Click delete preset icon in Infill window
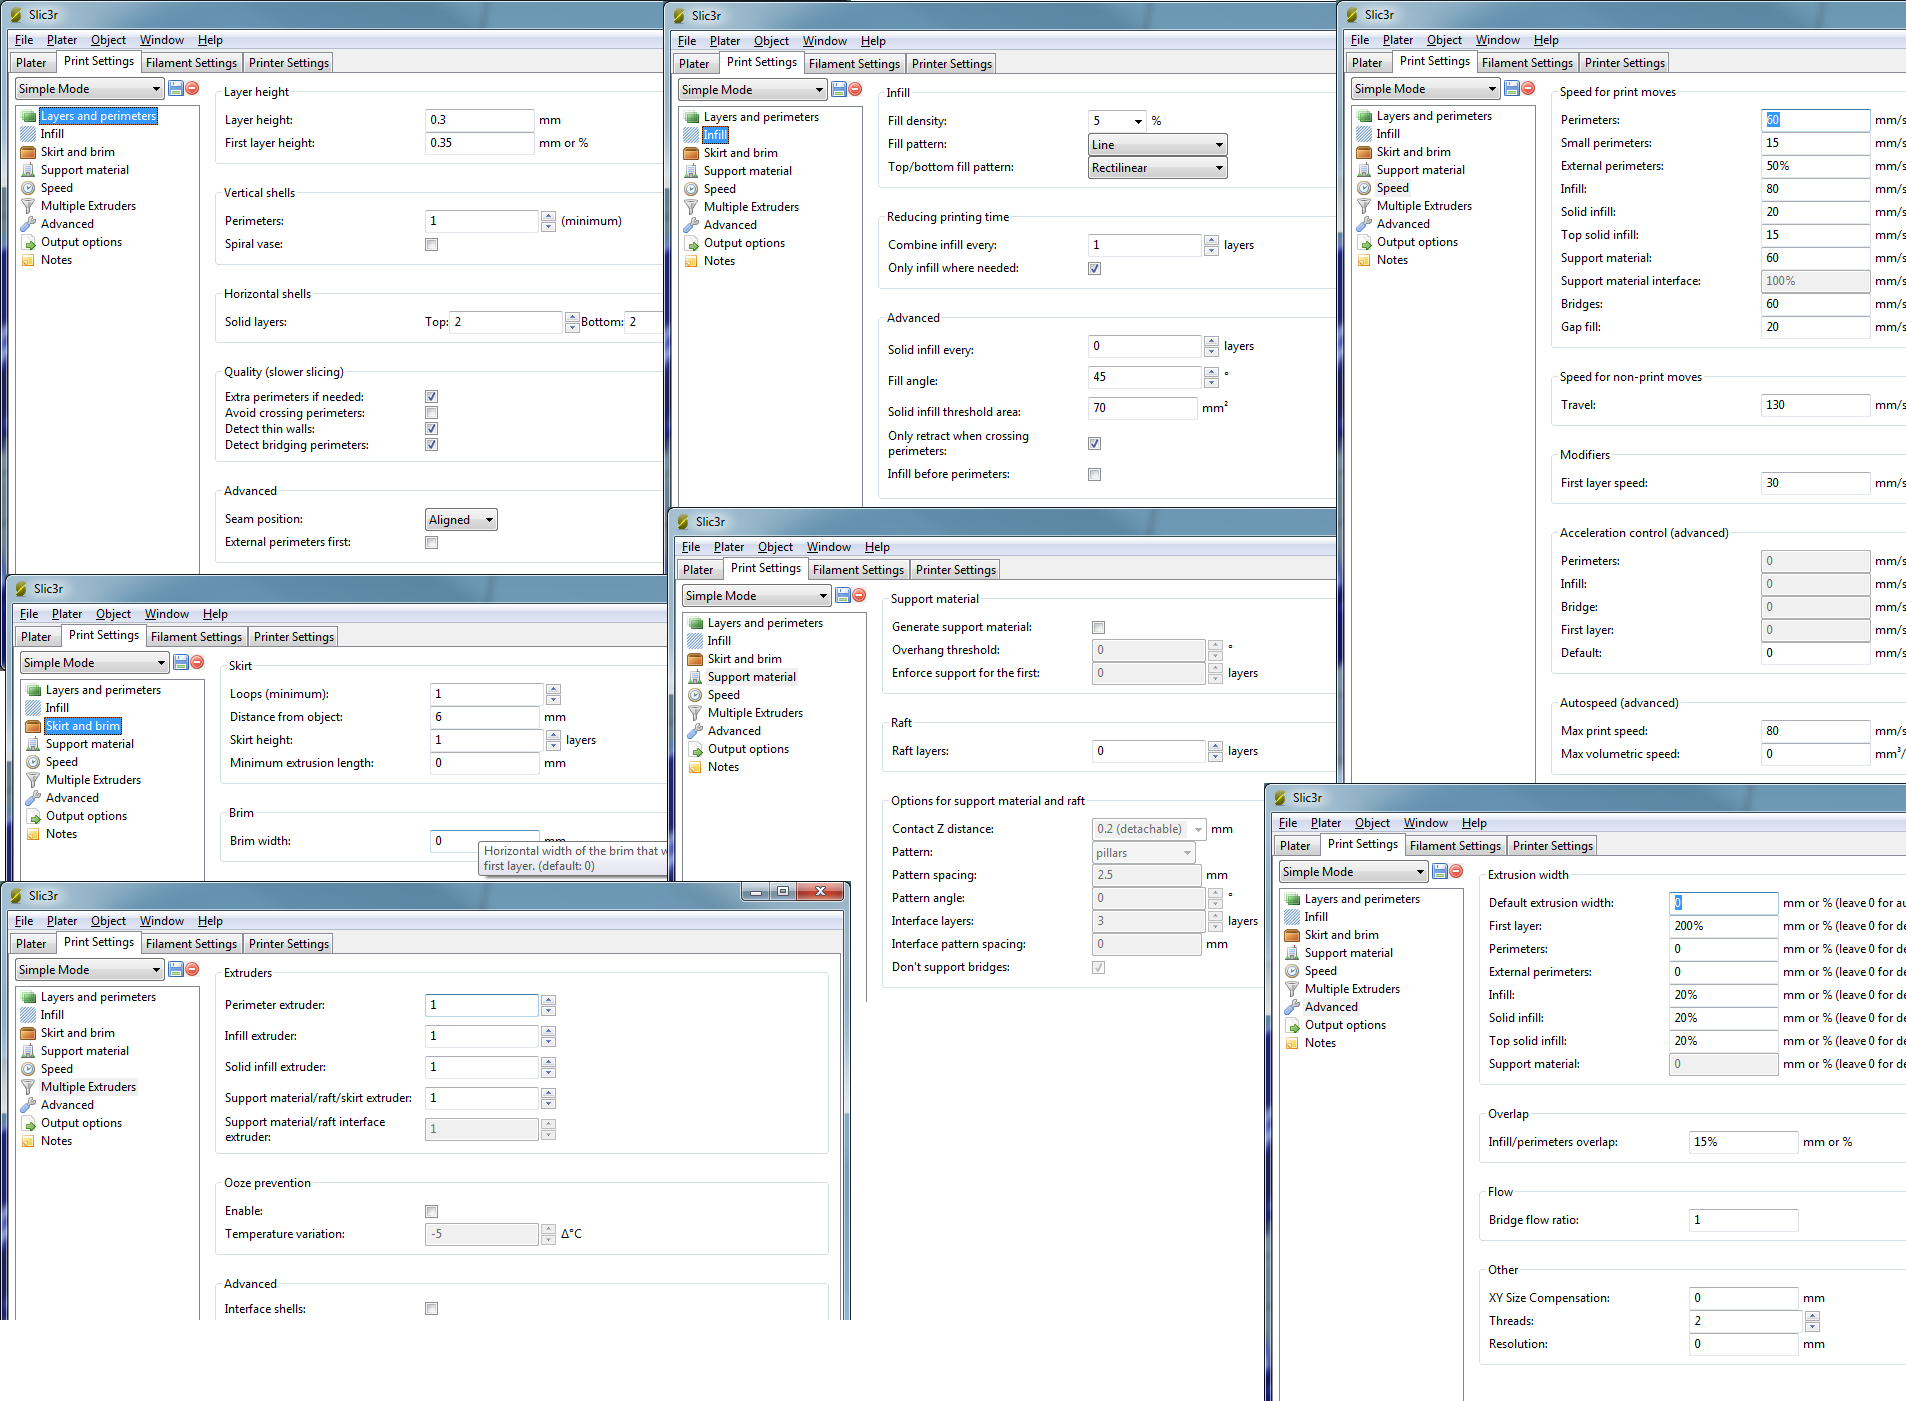 click(x=855, y=90)
